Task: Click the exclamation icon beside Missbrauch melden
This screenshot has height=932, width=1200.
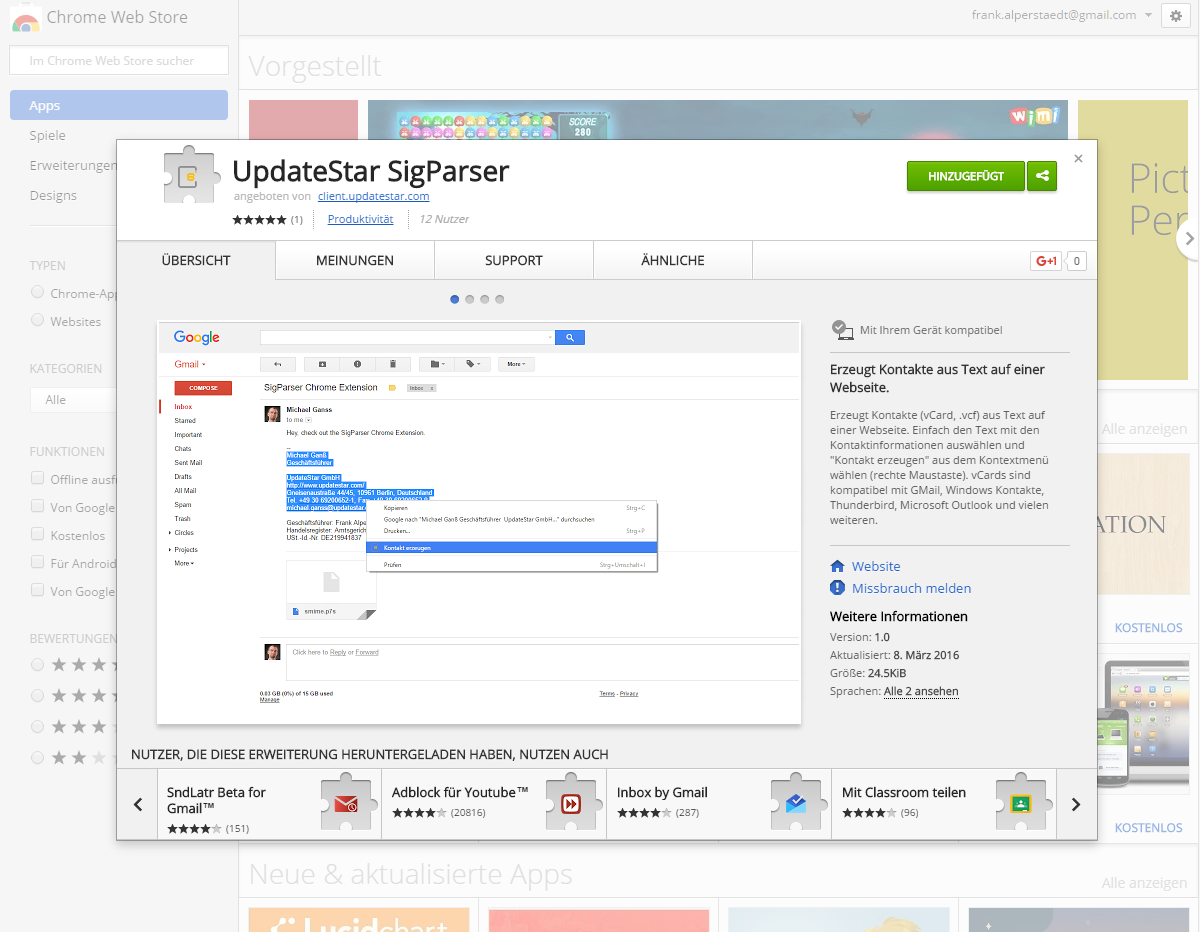Action: click(x=838, y=588)
